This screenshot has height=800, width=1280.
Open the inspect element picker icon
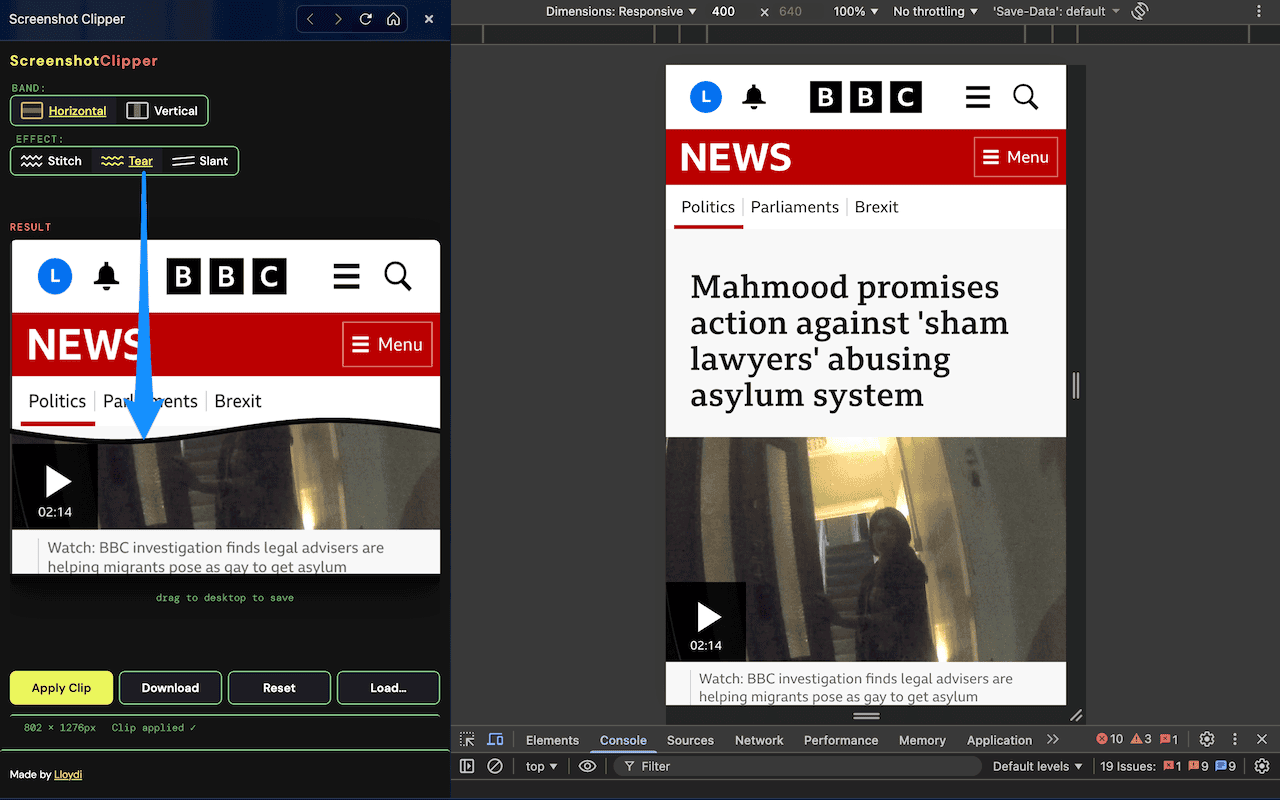[467, 740]
